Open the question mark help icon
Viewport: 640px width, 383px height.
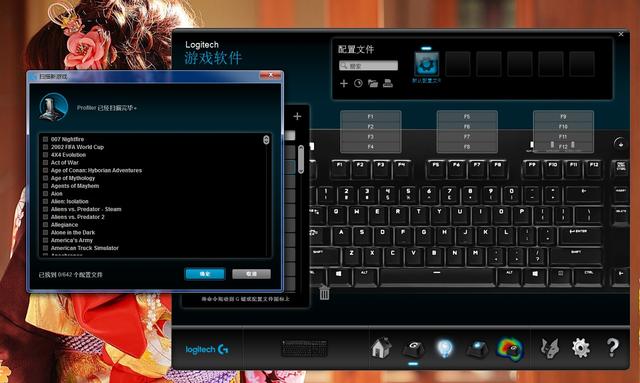(612, 348)
